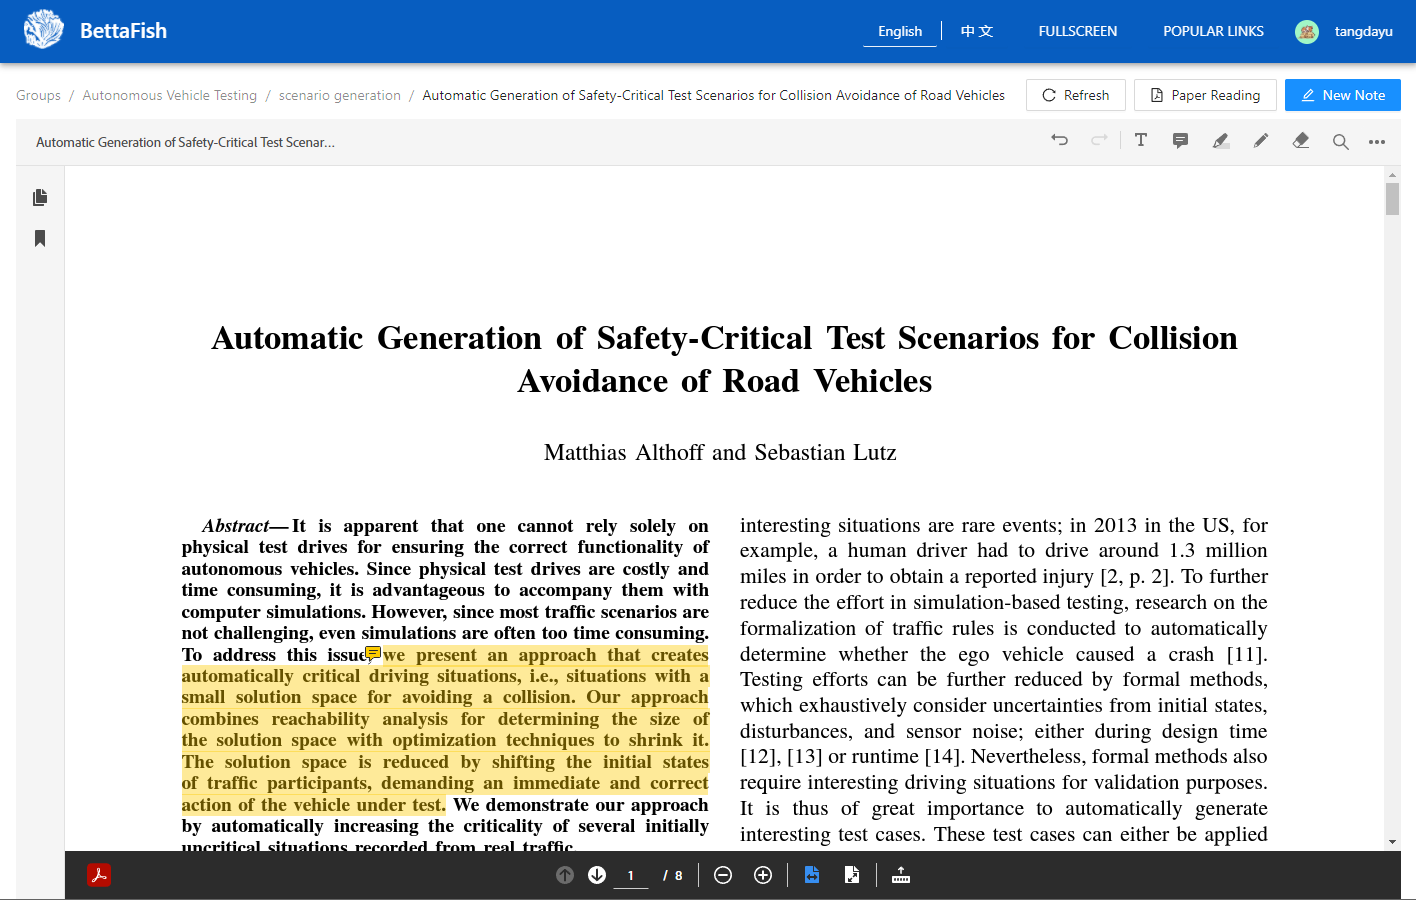Viewport: 1416px width, 900px height.
Task: Open POPULAR LINKS menu
Action: pos(1213,31)
